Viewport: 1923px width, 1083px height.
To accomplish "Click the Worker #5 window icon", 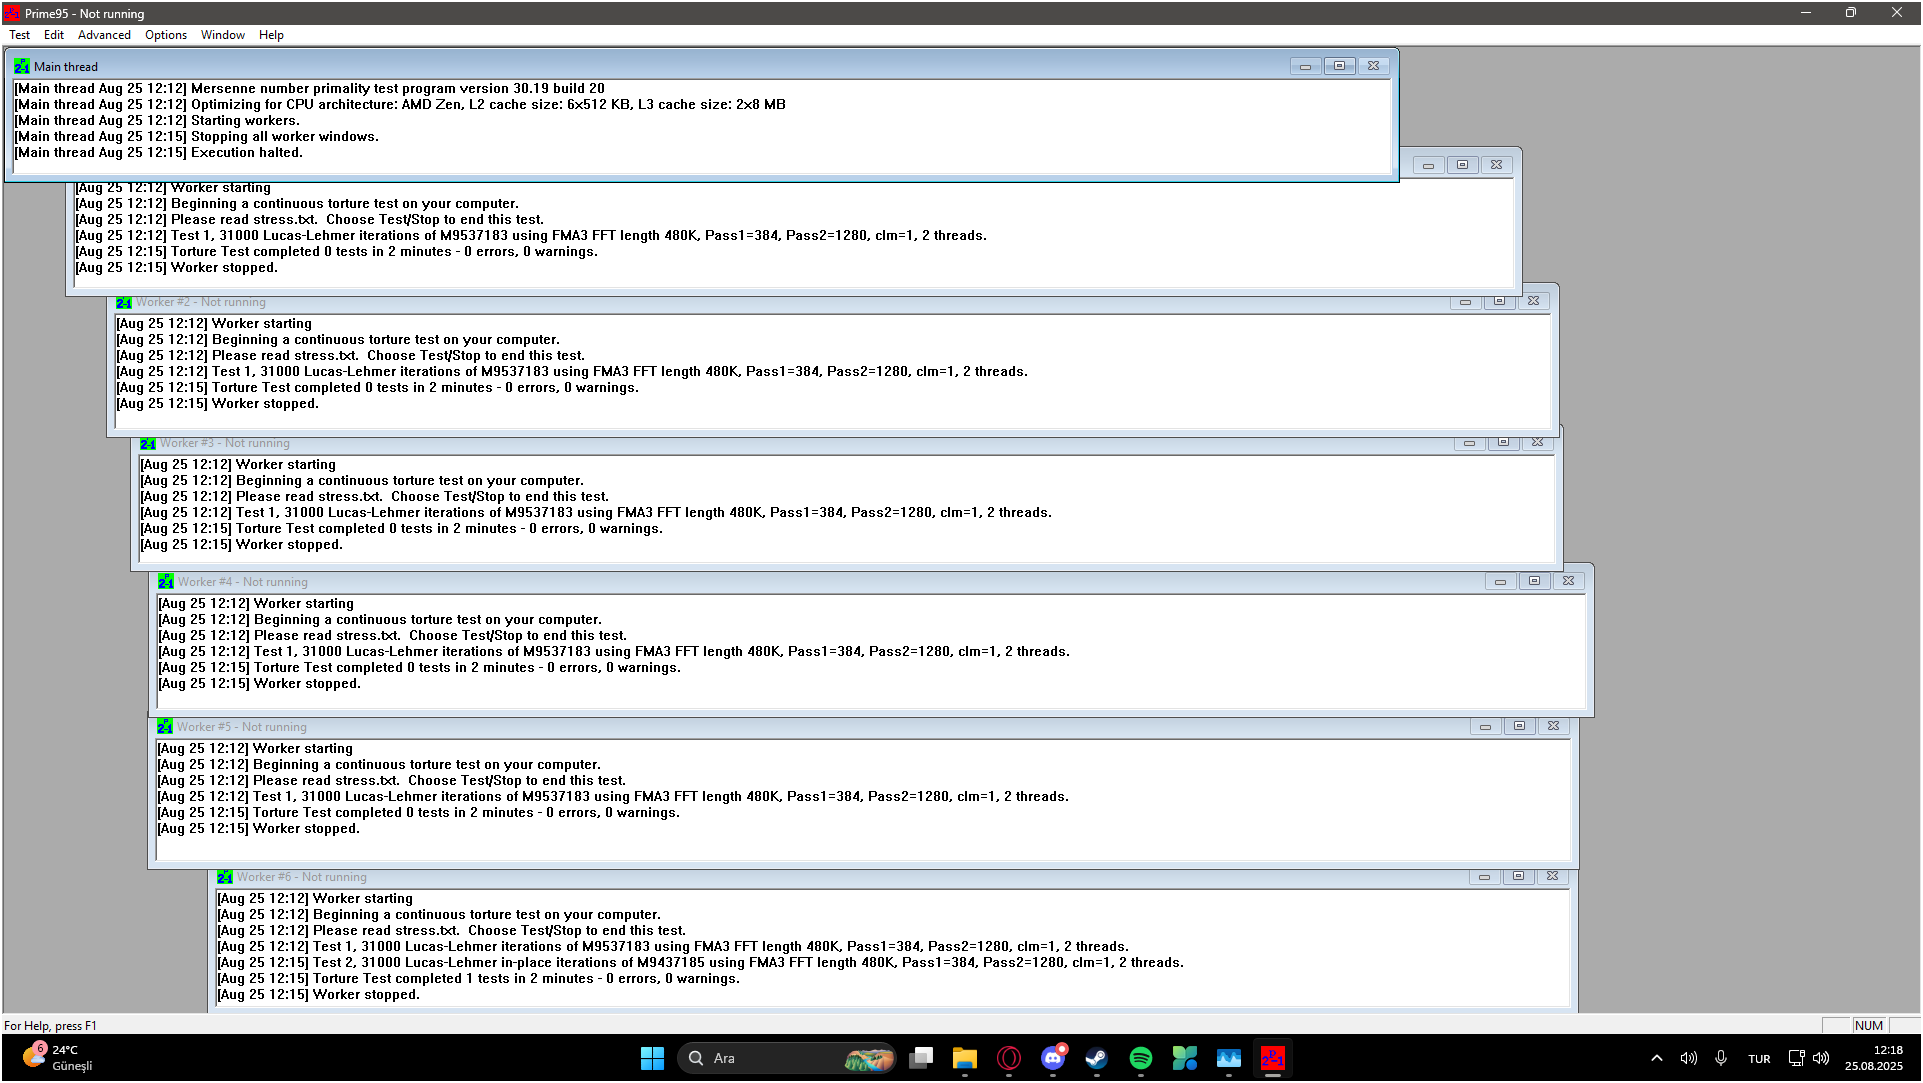I will pos(165,727).
